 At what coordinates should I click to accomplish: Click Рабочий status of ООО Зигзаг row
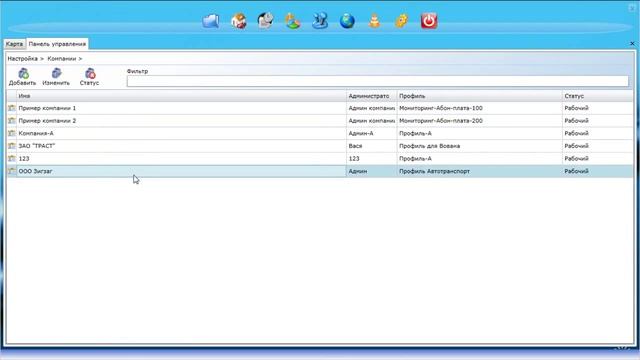tap(576, 171)
